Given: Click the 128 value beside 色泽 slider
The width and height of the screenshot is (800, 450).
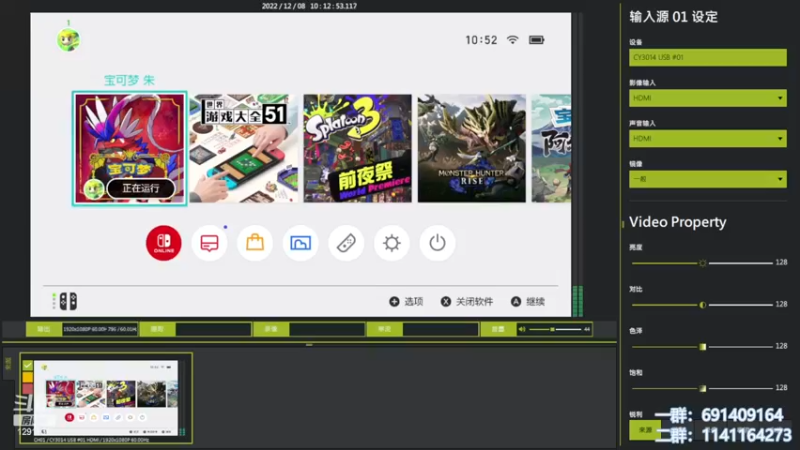Looking at the screenshot, I should tap(781, 346).
